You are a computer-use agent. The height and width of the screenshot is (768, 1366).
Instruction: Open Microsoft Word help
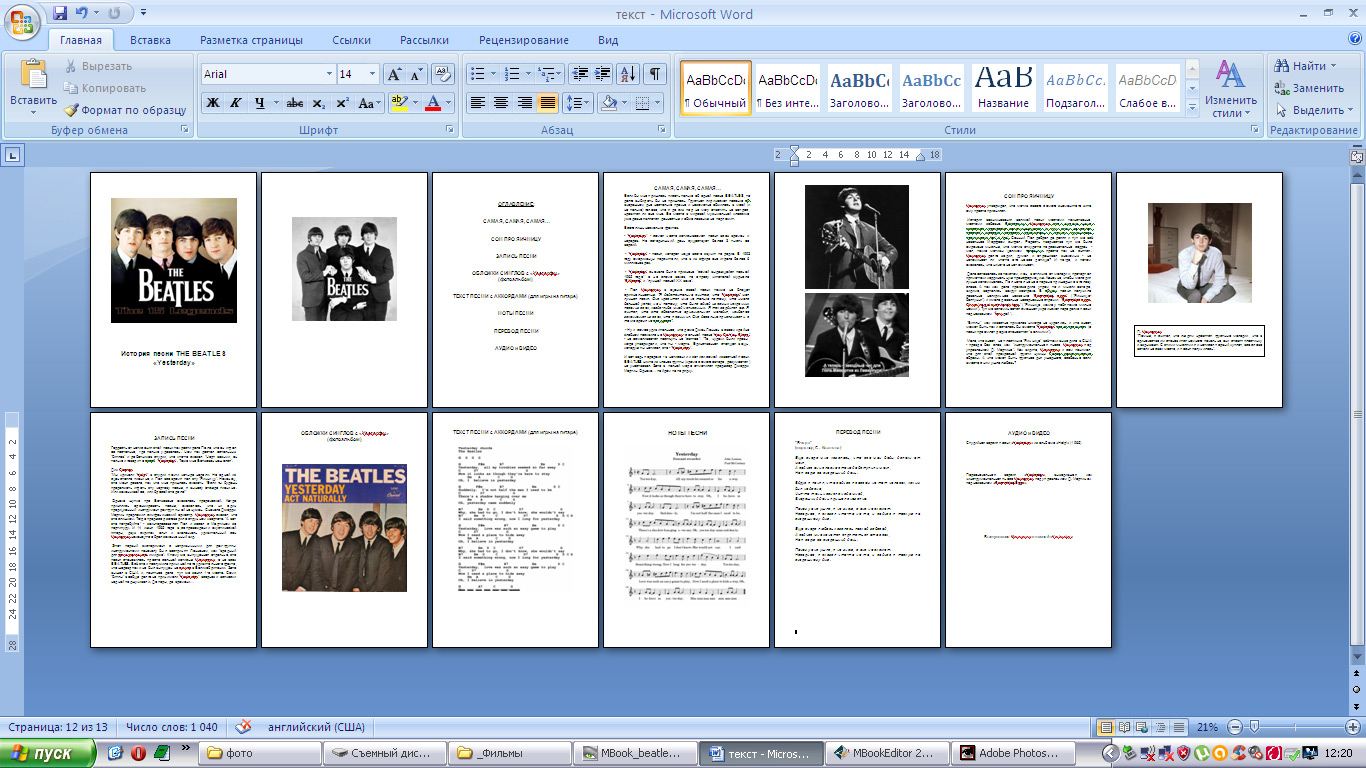pyautogui.click(x=1354, y=39)
